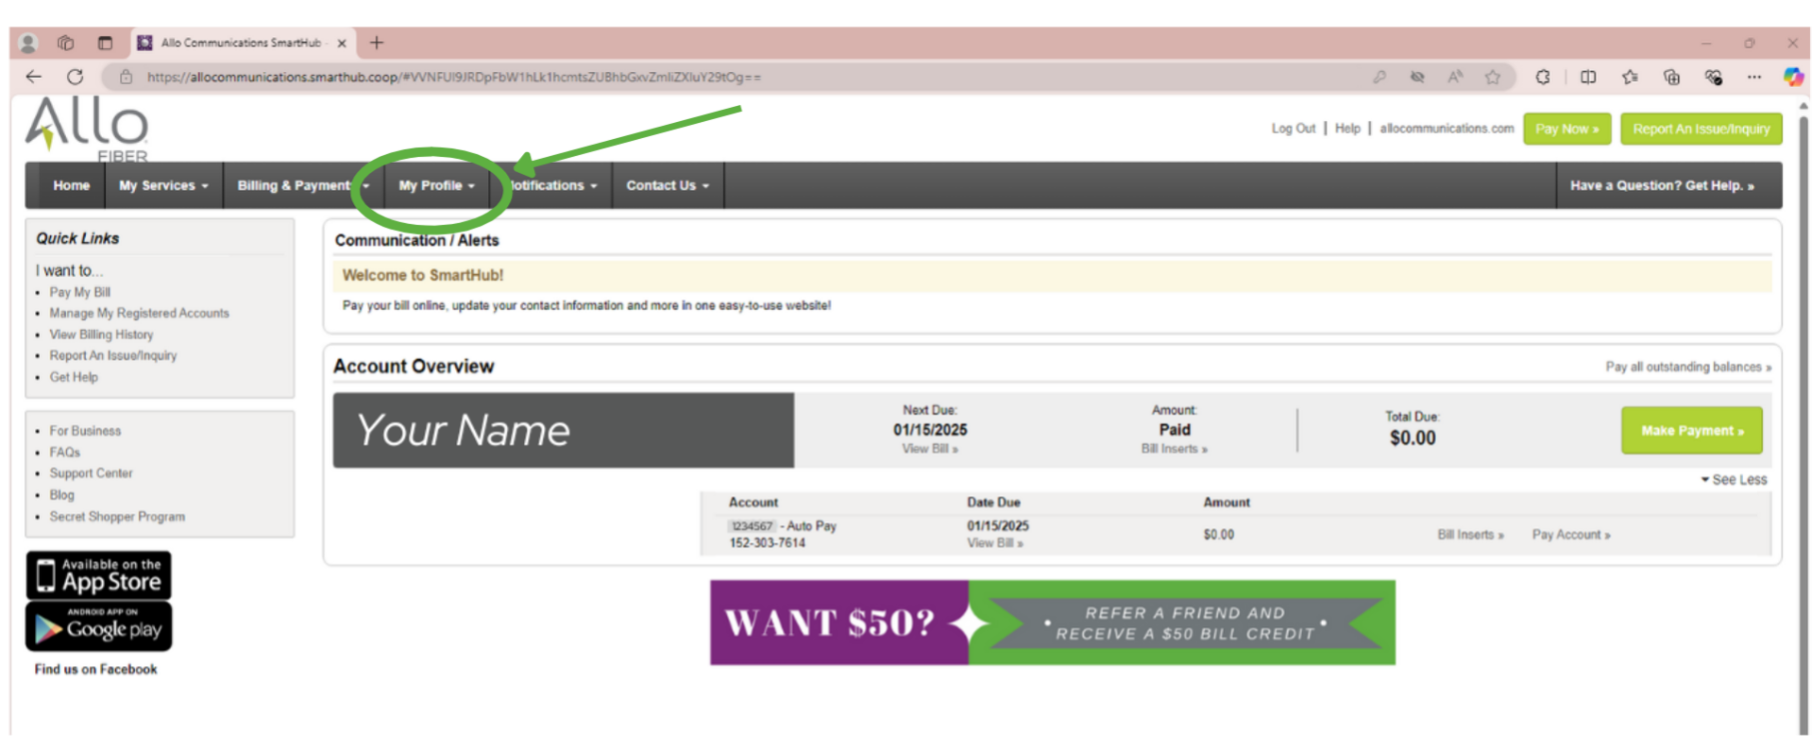Viewport: 1815px width, 739px height.
Task: Open the Blog link
Action: point(62,496)
